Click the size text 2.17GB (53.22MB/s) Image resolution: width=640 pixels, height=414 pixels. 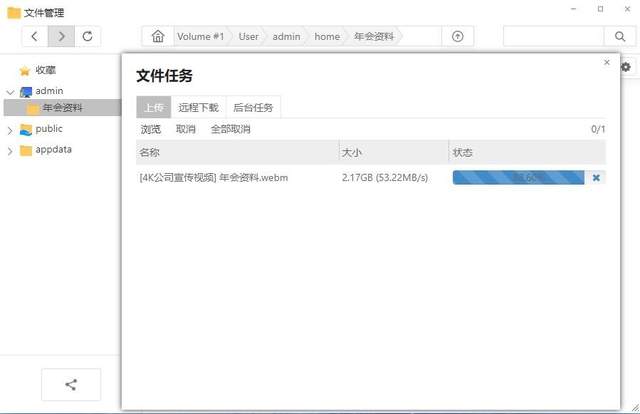tap(385, 178)
